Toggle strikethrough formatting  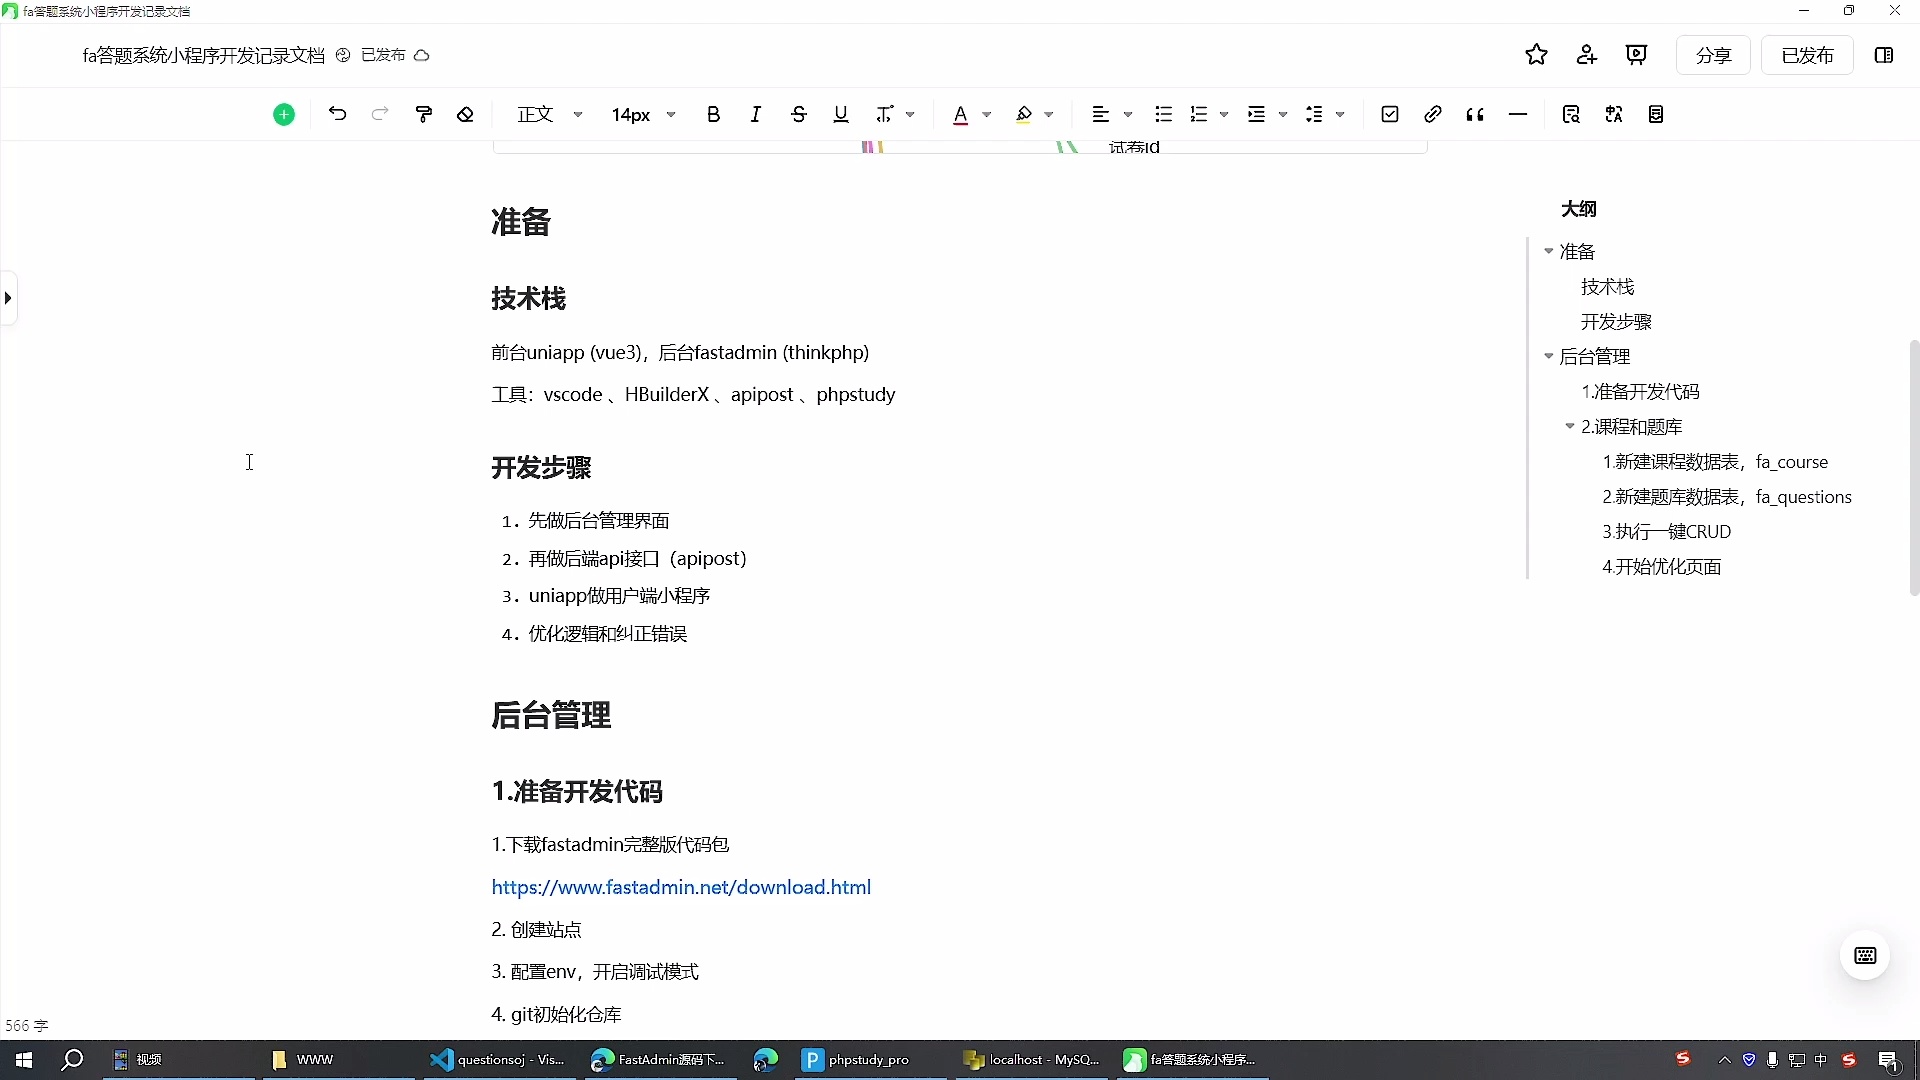(x=798, y=114)
